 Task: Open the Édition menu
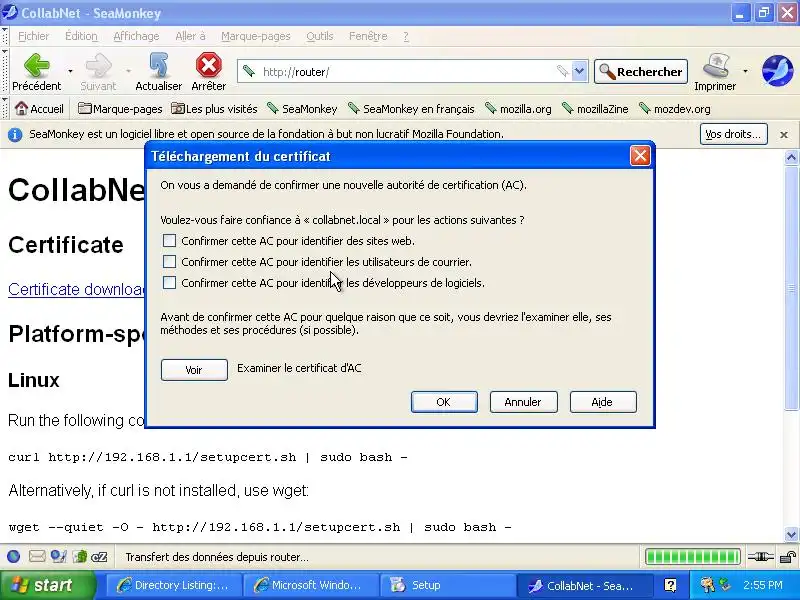81,36
